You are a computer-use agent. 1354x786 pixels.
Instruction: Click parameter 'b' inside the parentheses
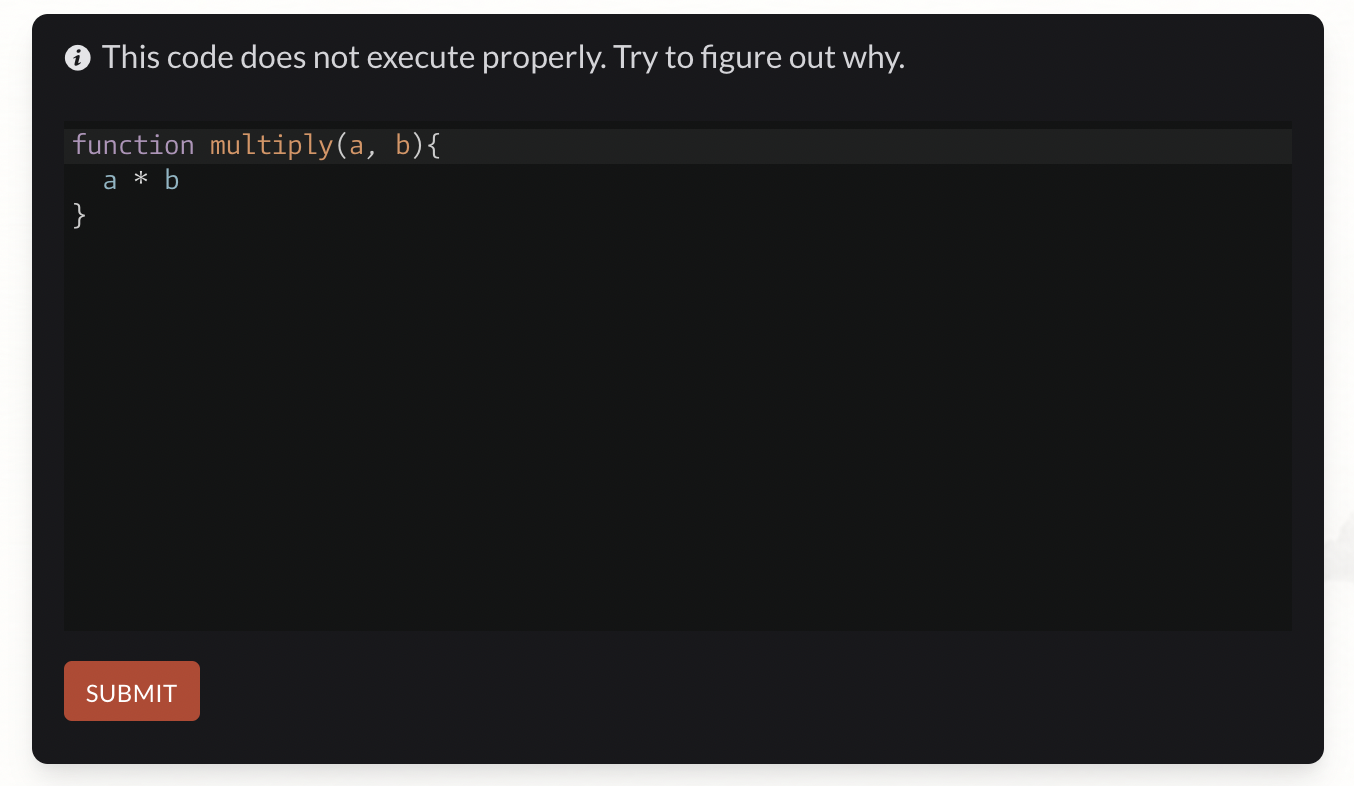[403, 145]
